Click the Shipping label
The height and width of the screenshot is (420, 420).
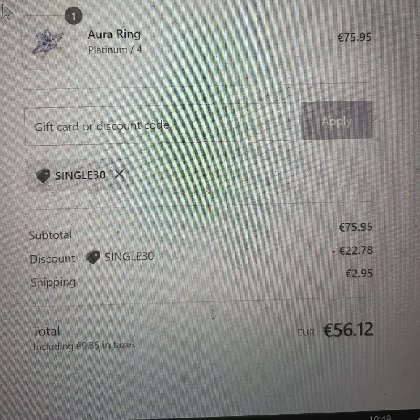(53, 283)
